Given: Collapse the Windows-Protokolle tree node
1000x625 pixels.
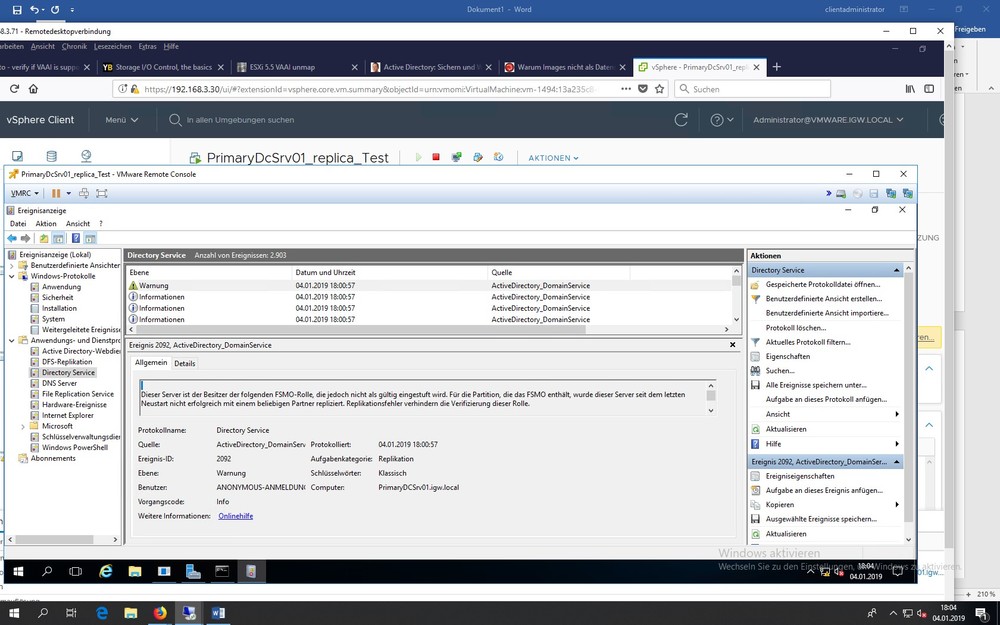Looking at the screenshot, I should (x=12, y=276).
